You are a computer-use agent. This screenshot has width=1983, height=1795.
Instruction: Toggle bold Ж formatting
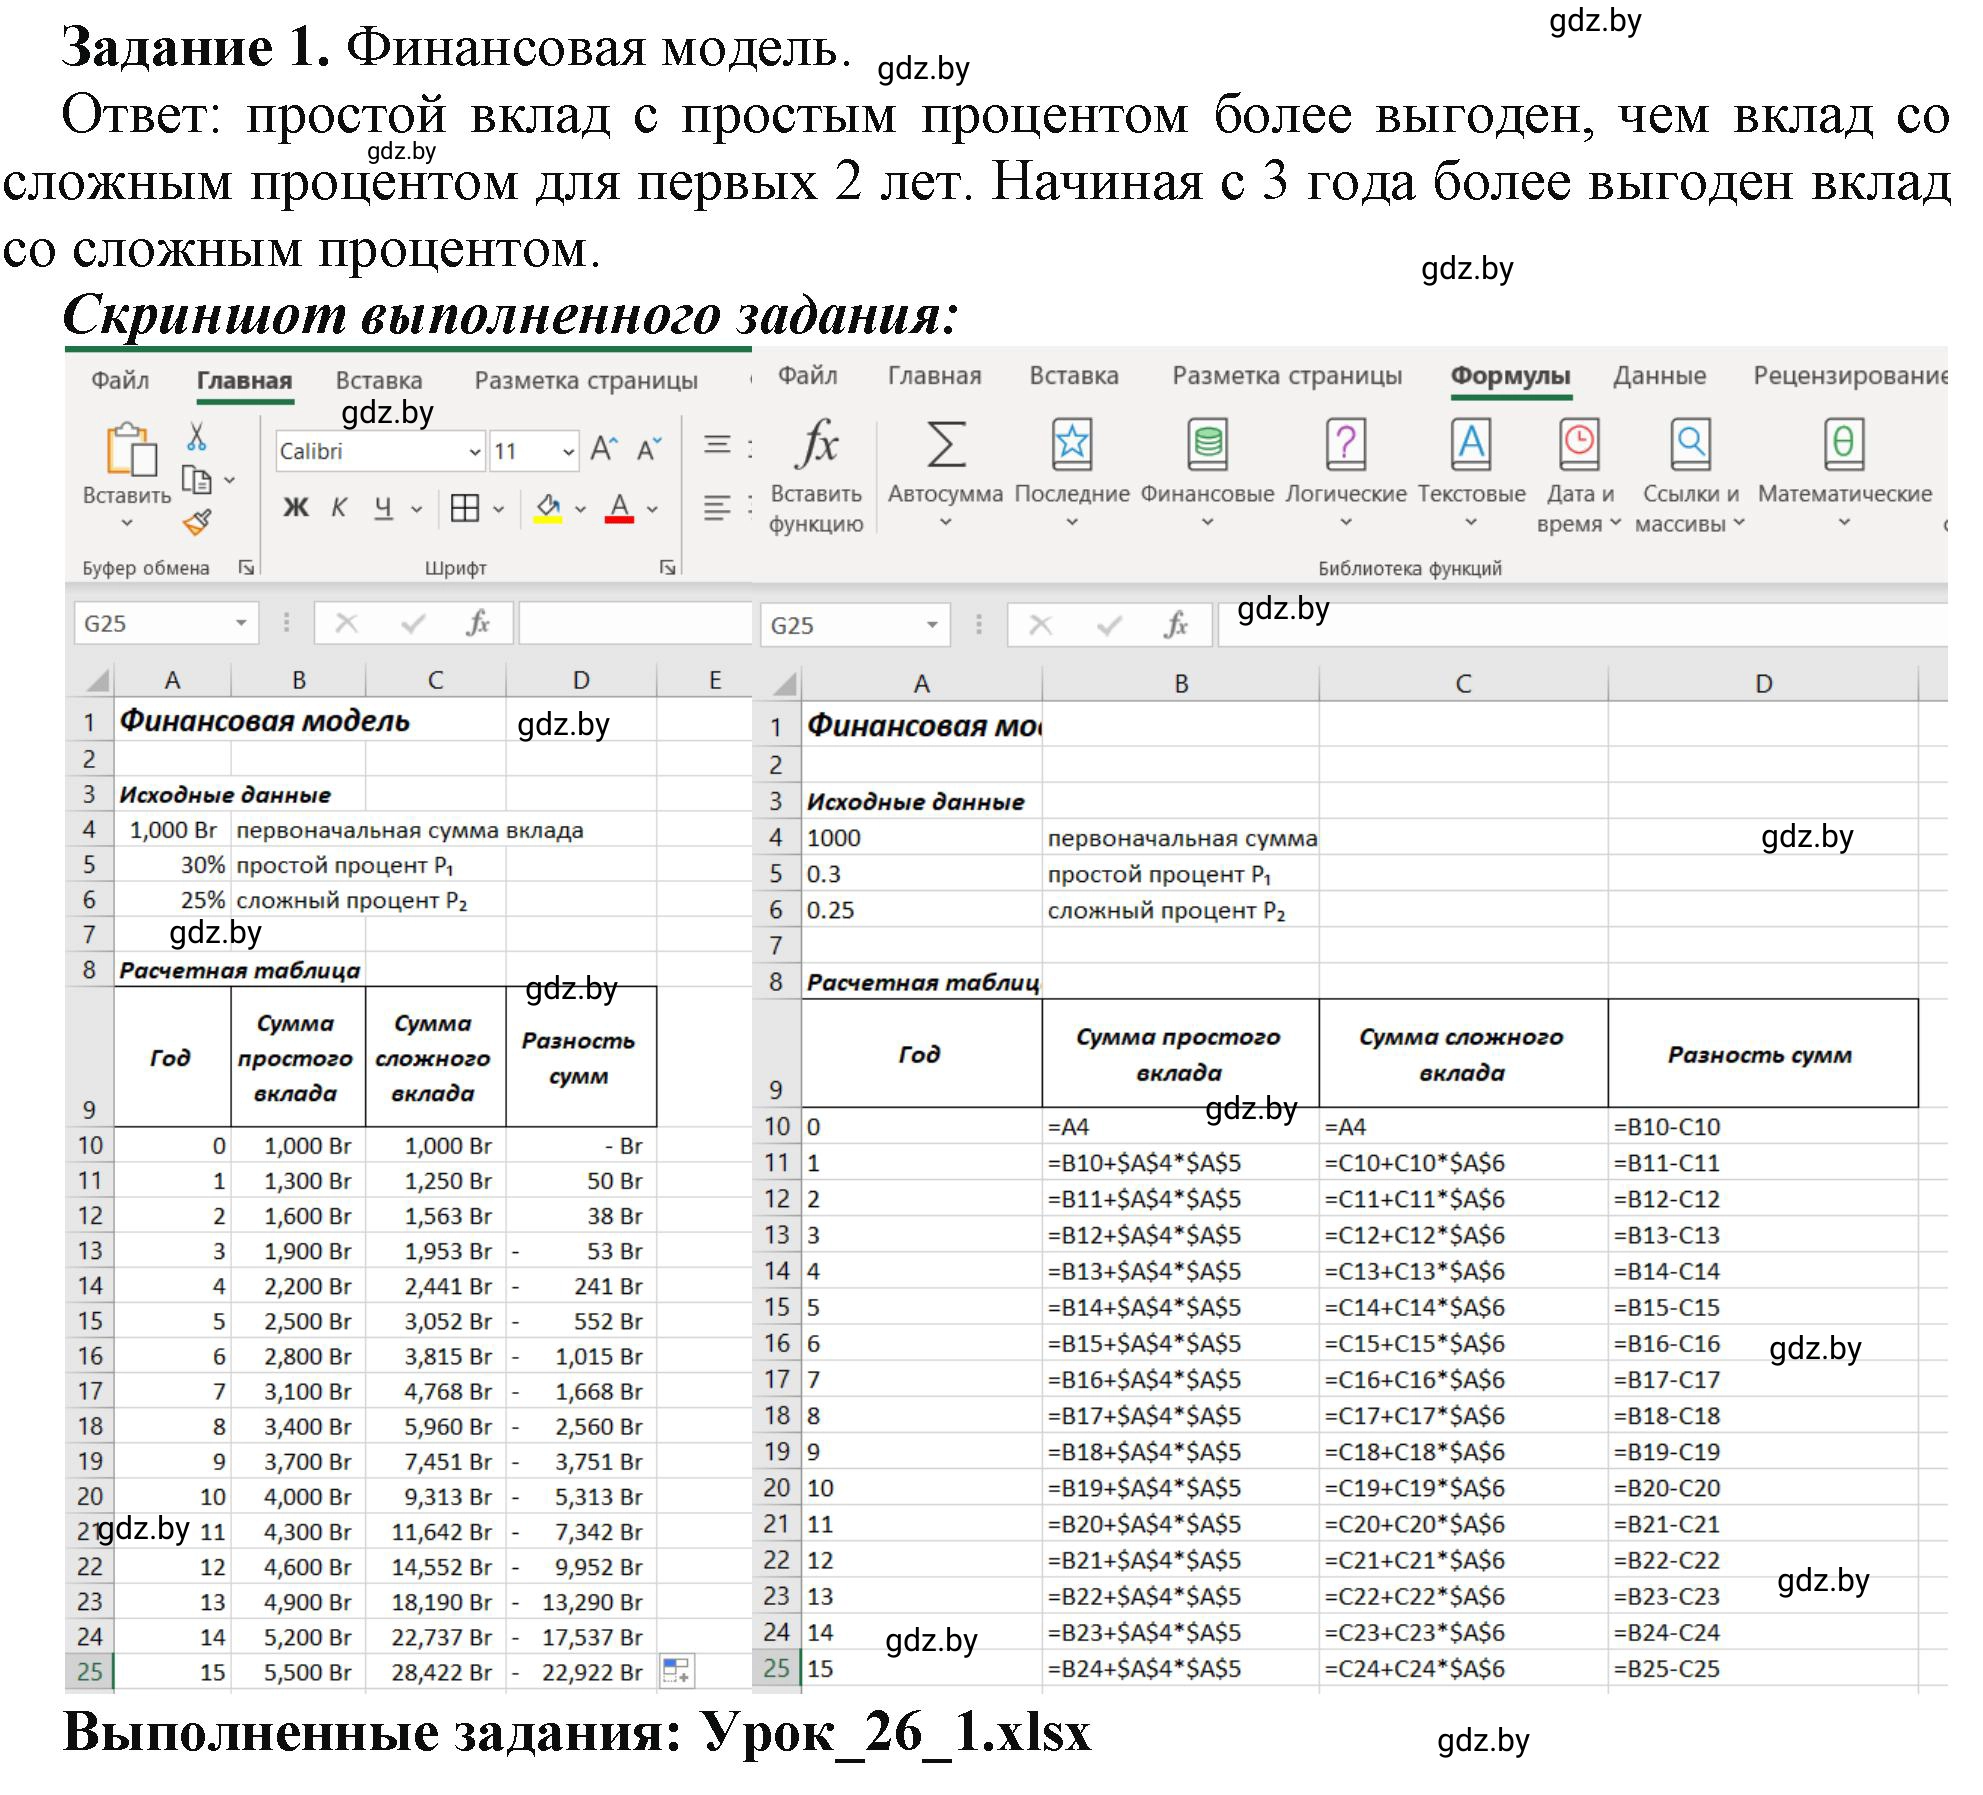(296, 508)
